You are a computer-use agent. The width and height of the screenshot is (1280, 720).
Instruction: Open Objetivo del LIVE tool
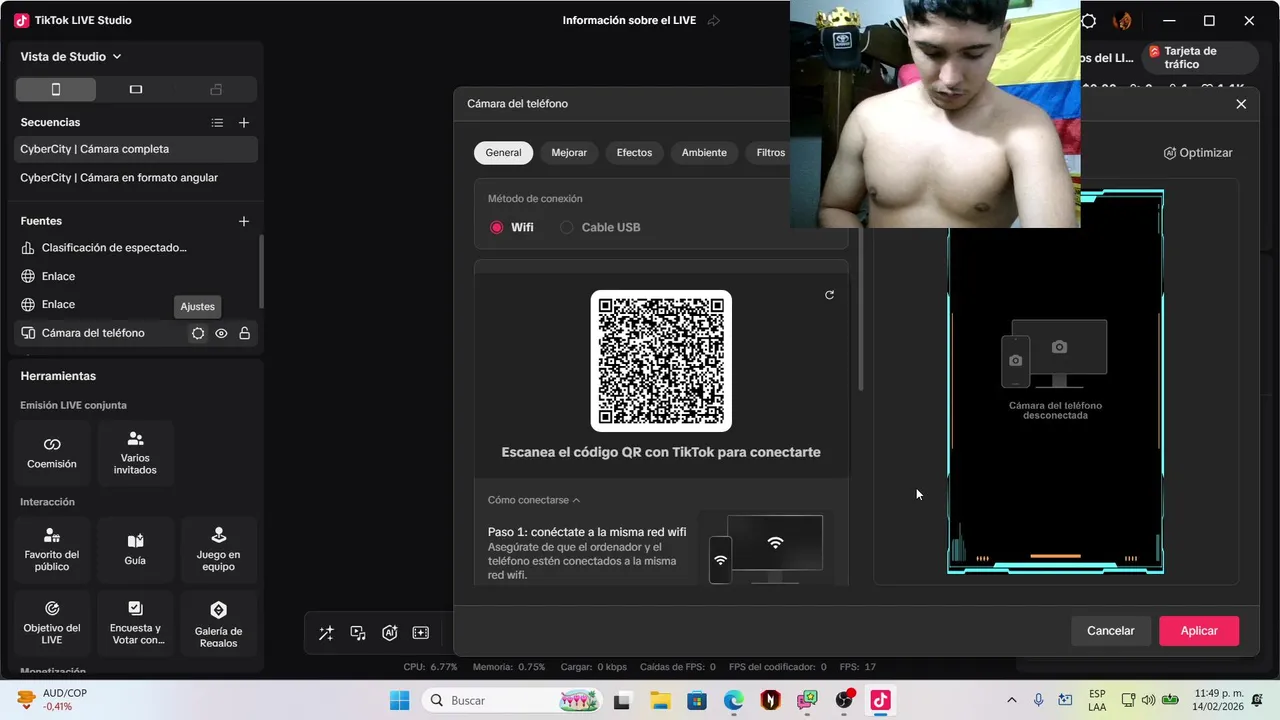point(52,623)
